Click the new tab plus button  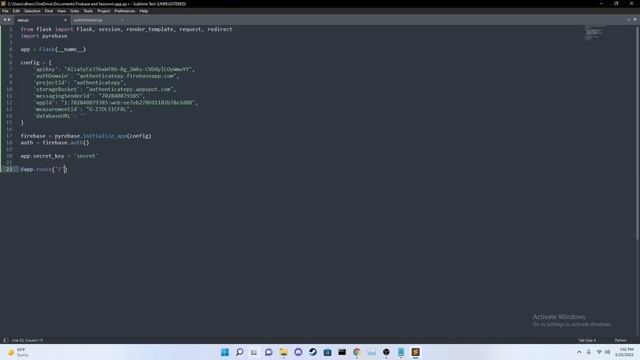pyautogui.click(x=629, y=20)
